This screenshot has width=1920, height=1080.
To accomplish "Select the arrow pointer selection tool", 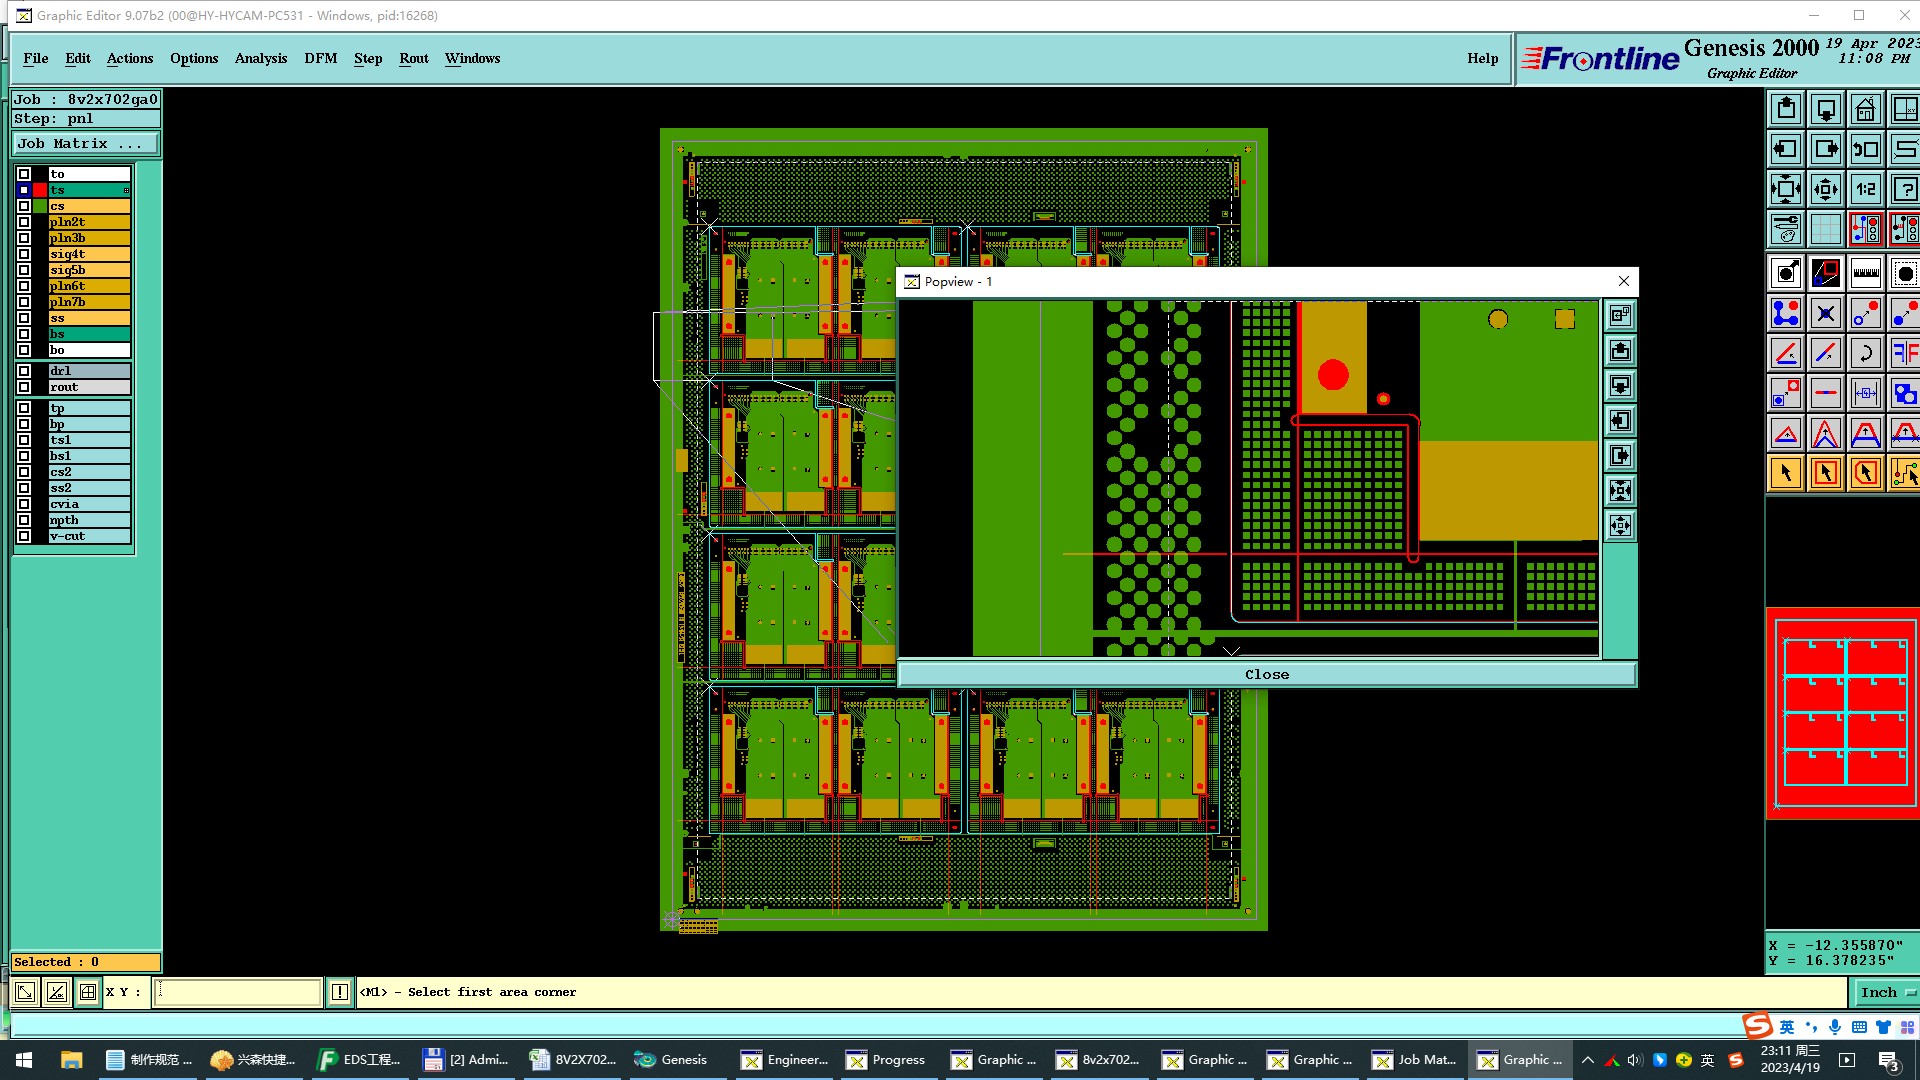I will [x=1785, y=473].
